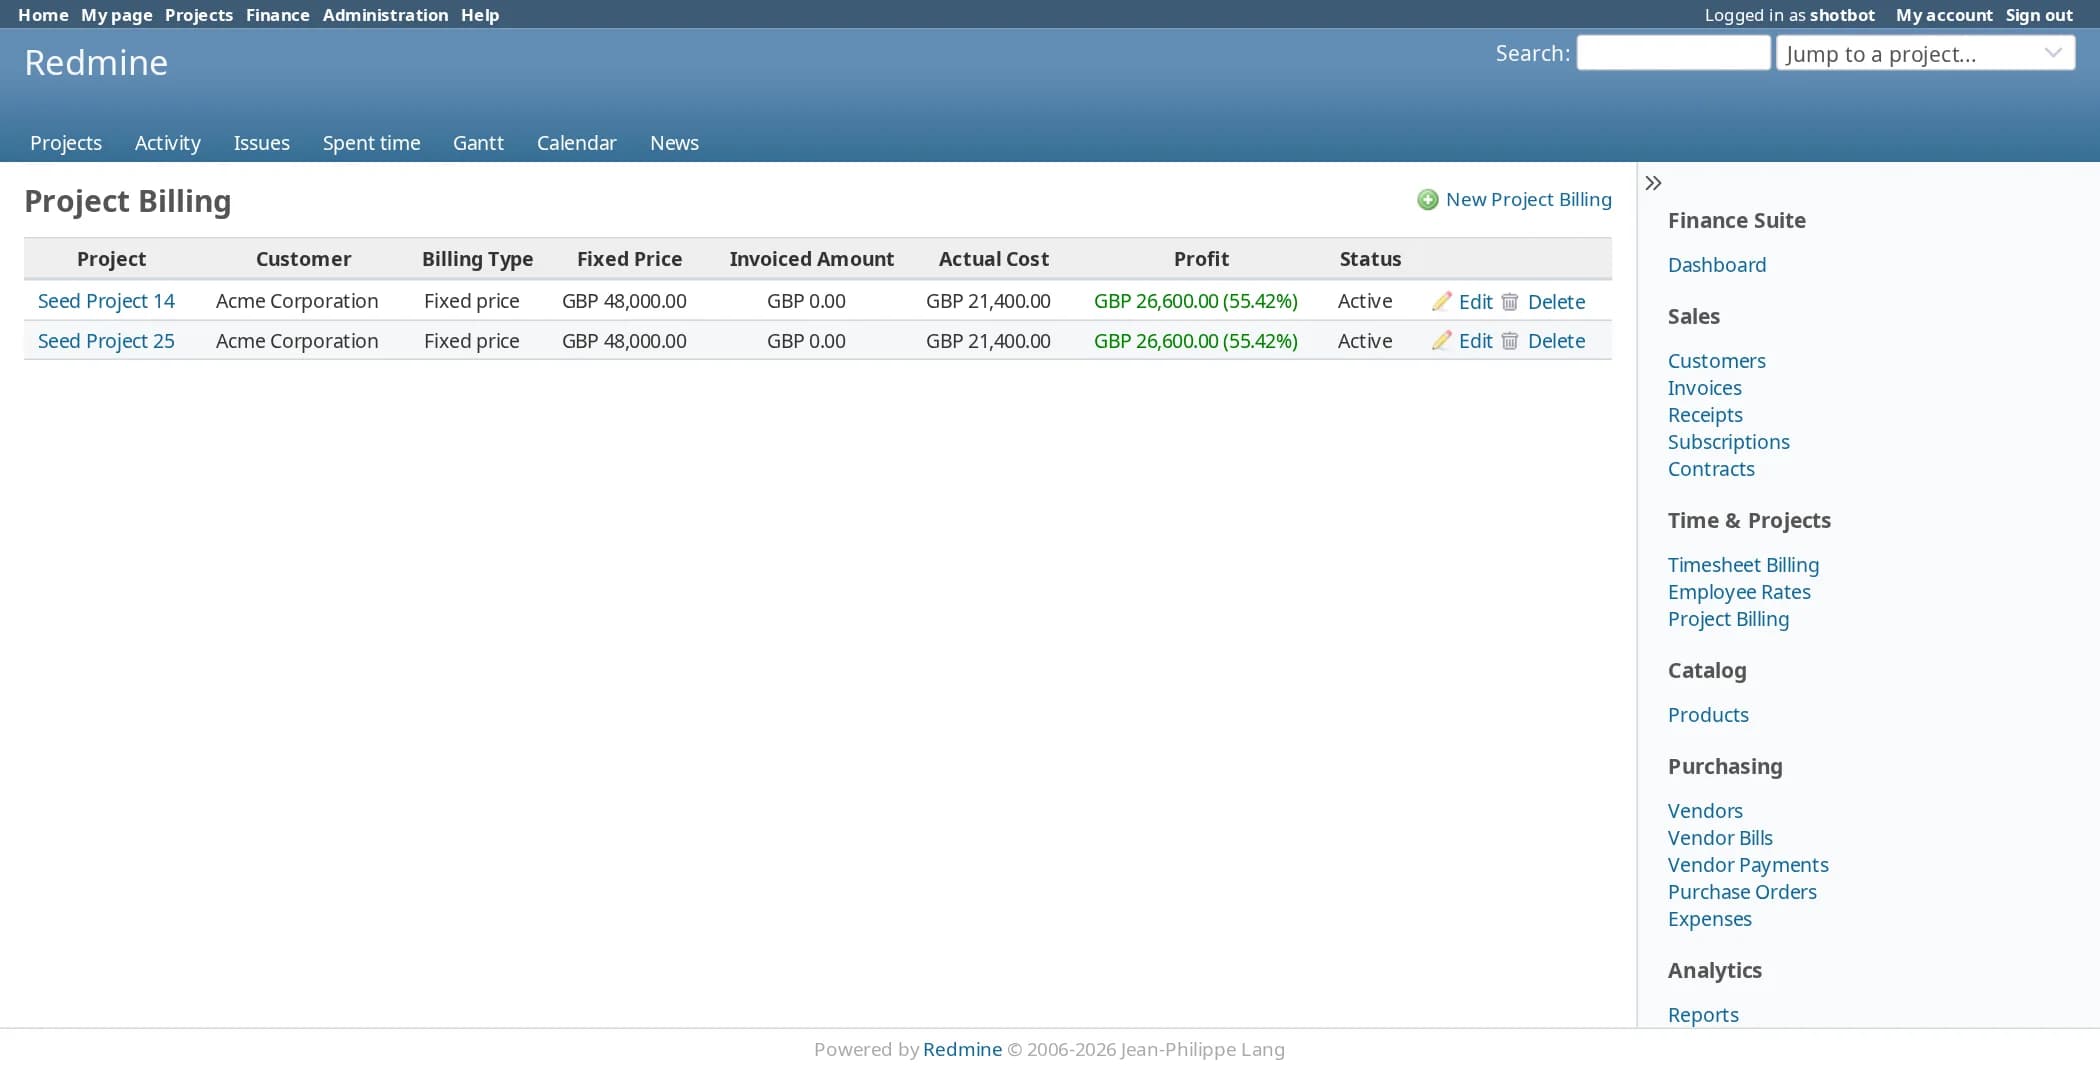Viewport: 2100px width, 1070px height.
Task: Open the Seed Project 25 link
Action: click(x=106, y=340)
